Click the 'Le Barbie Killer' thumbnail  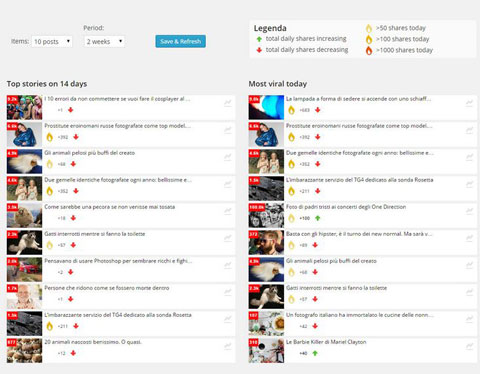tap(266, 350)
